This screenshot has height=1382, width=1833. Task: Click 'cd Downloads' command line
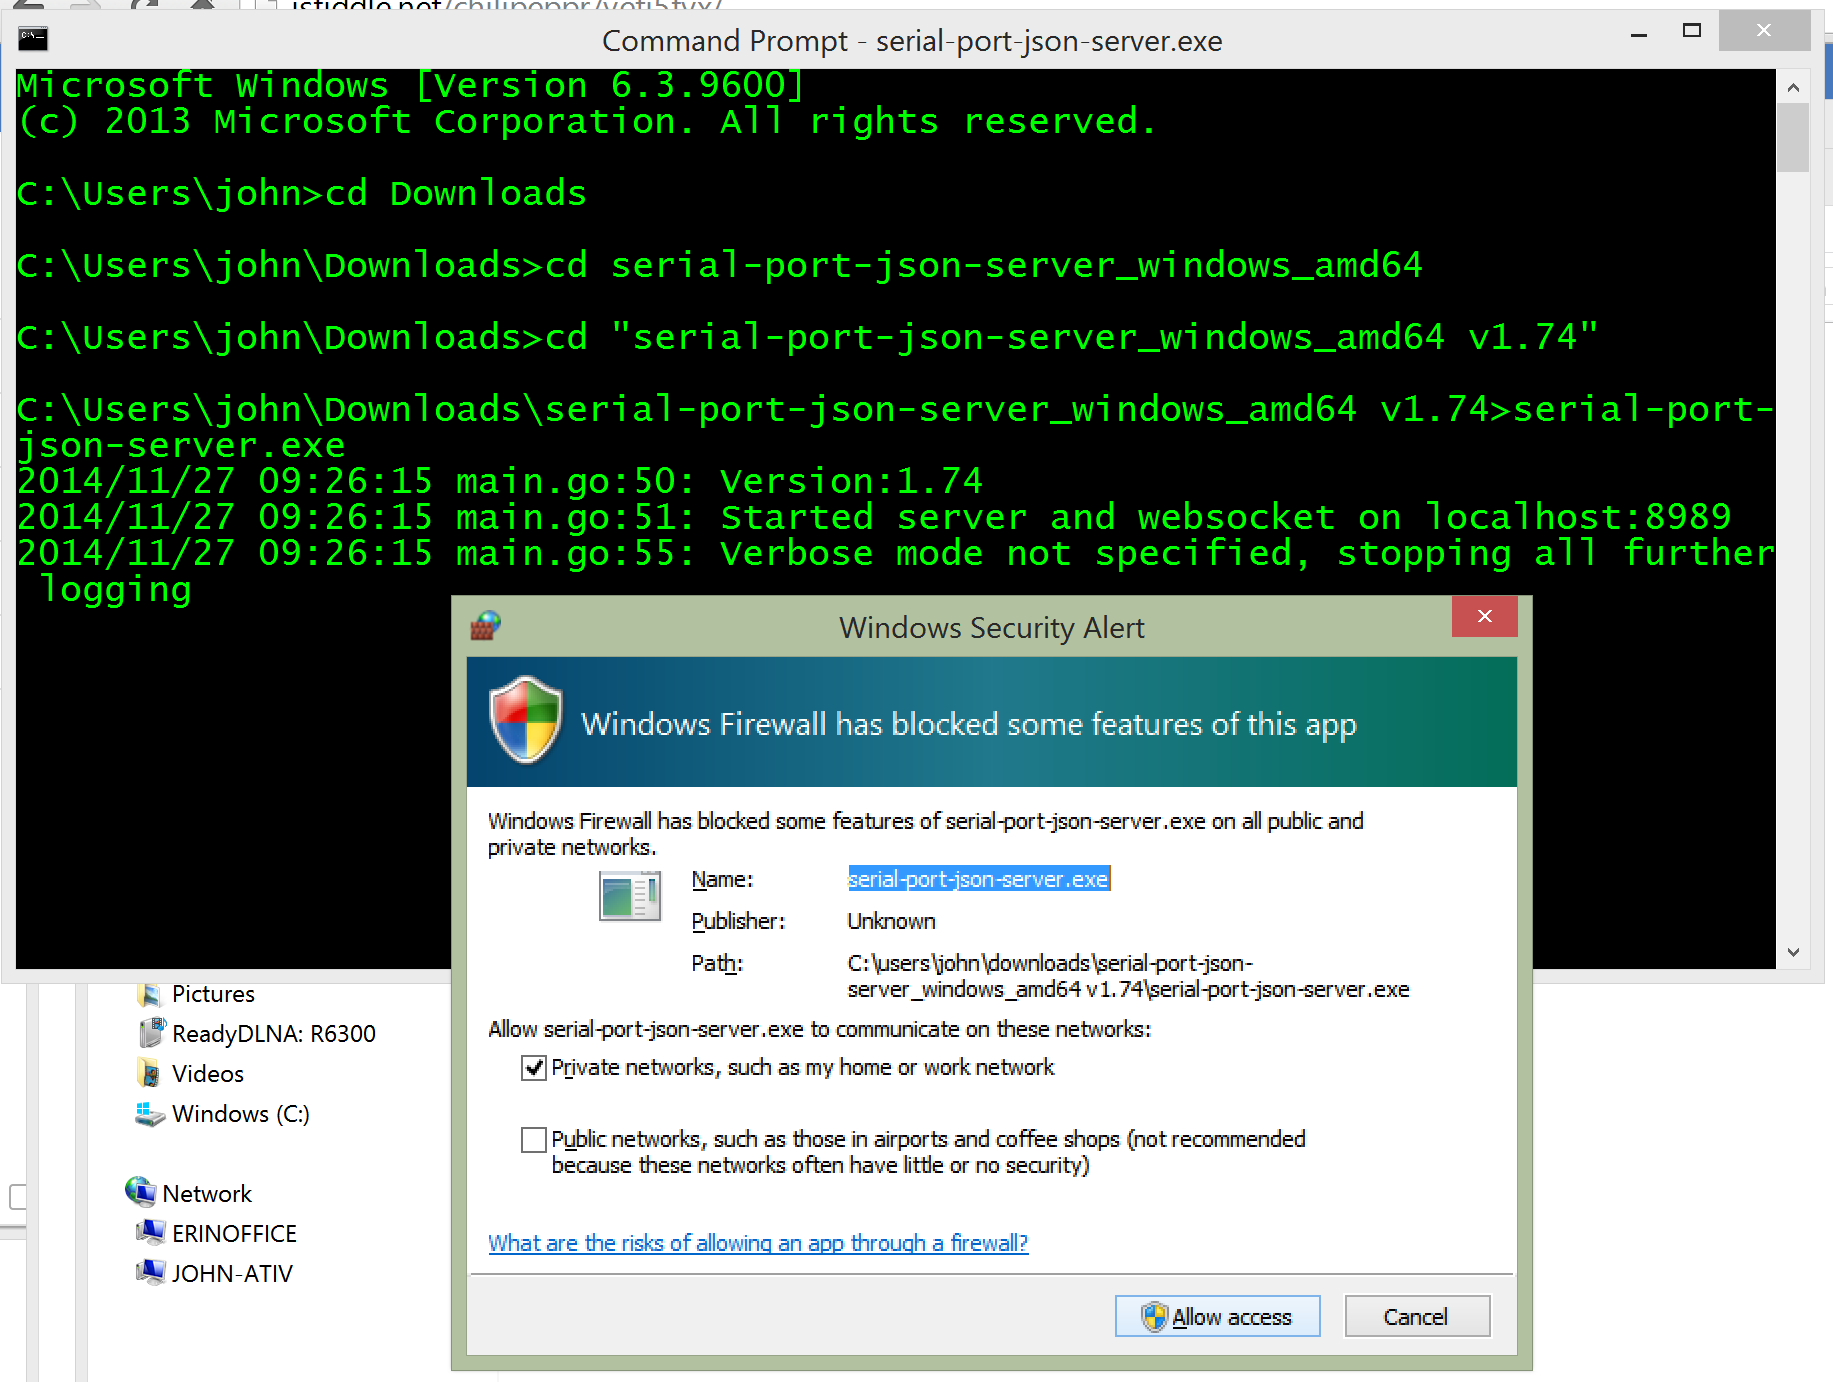click(301, 193)
